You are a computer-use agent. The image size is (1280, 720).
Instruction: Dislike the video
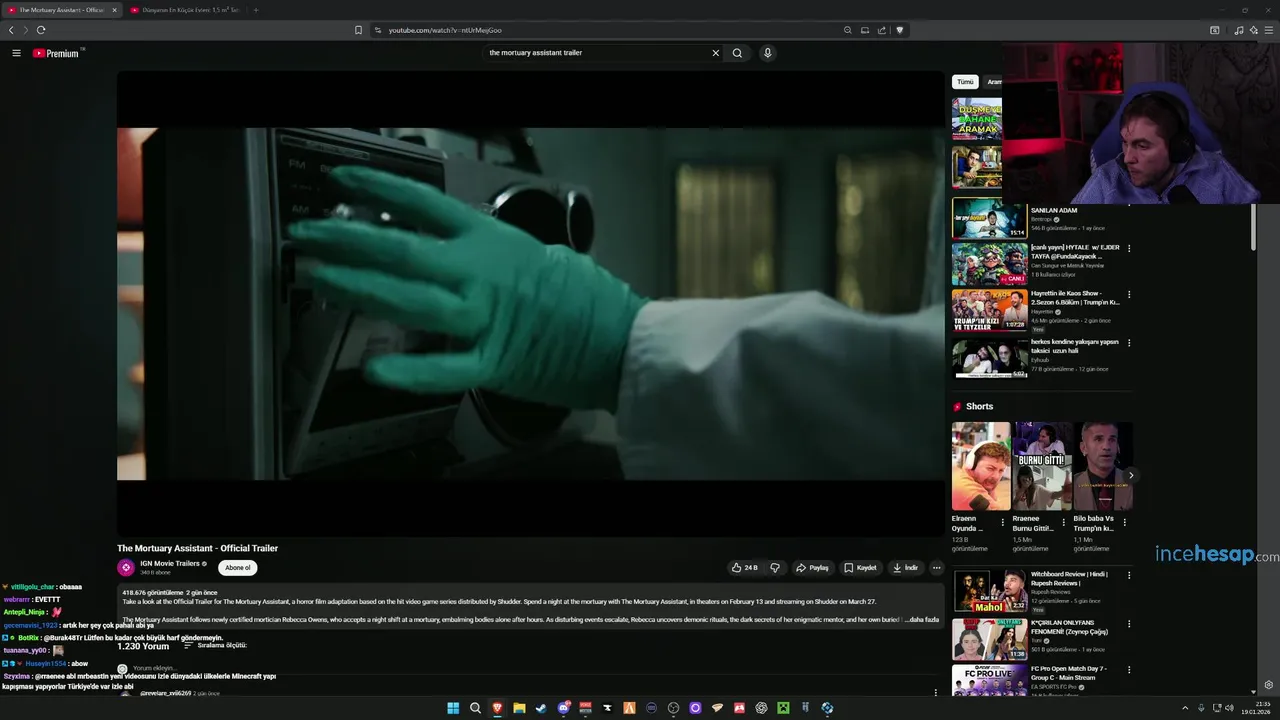[774, 567]
